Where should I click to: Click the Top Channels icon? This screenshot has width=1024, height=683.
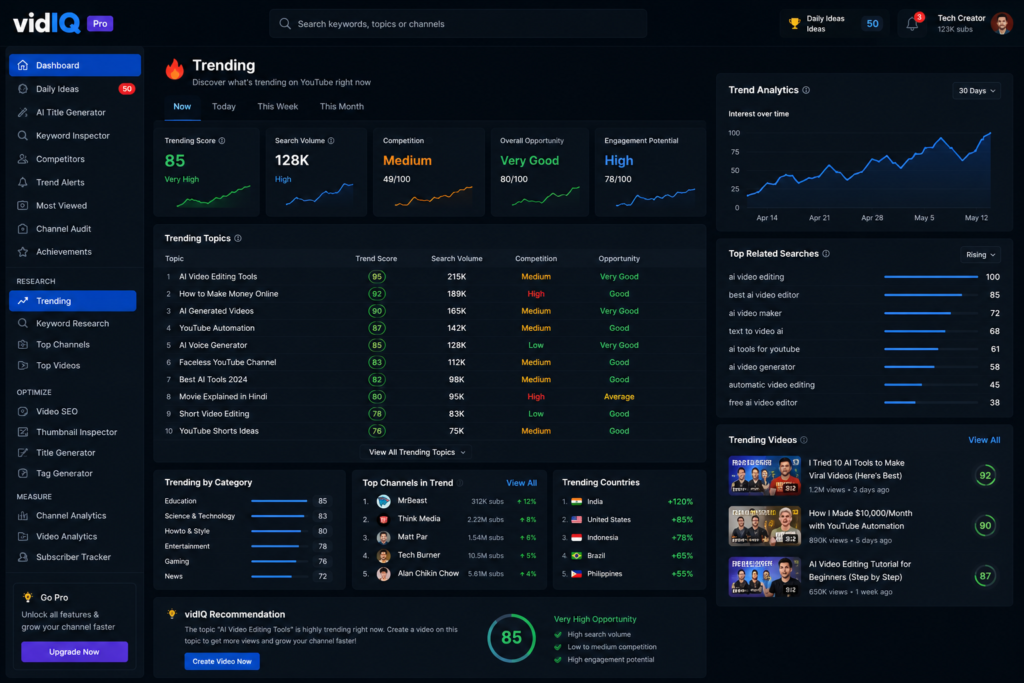coord(23,345)
